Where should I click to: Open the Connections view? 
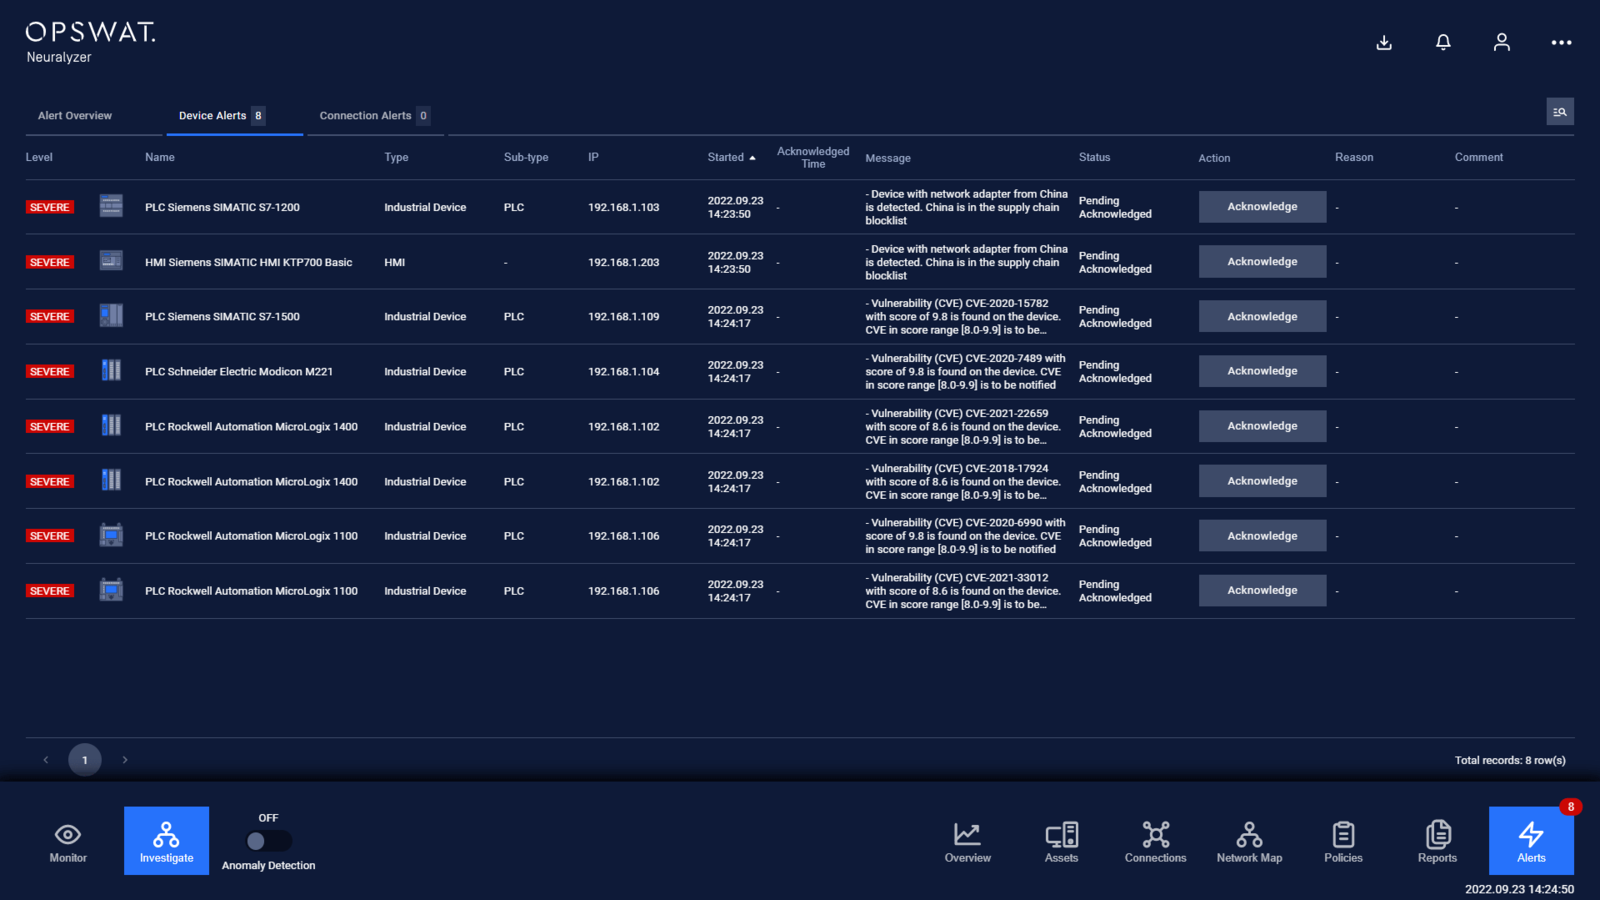pyautogui.click(x=1155, y=841)
